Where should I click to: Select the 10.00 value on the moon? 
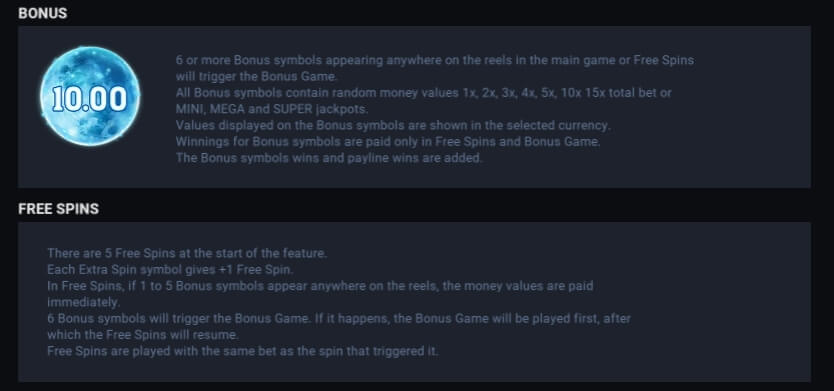point(90,99)
